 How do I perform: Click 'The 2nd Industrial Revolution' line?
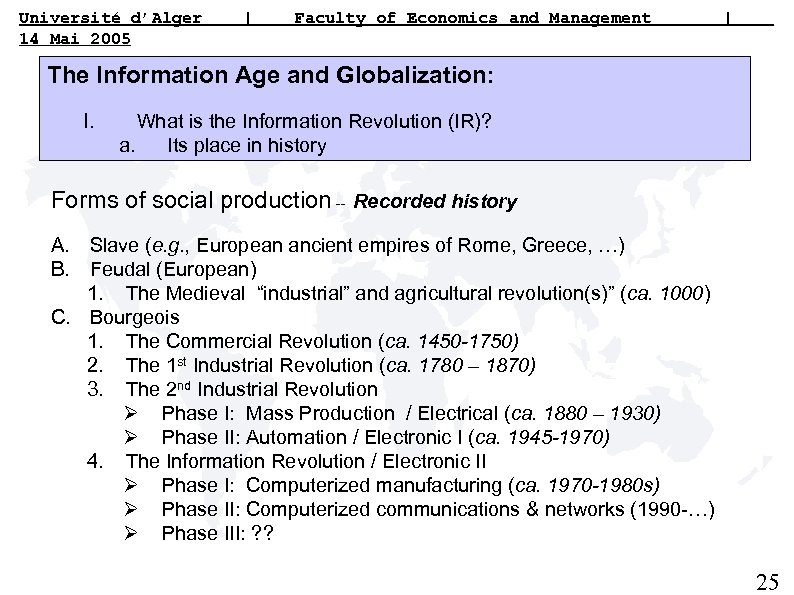tap(252, 389)
